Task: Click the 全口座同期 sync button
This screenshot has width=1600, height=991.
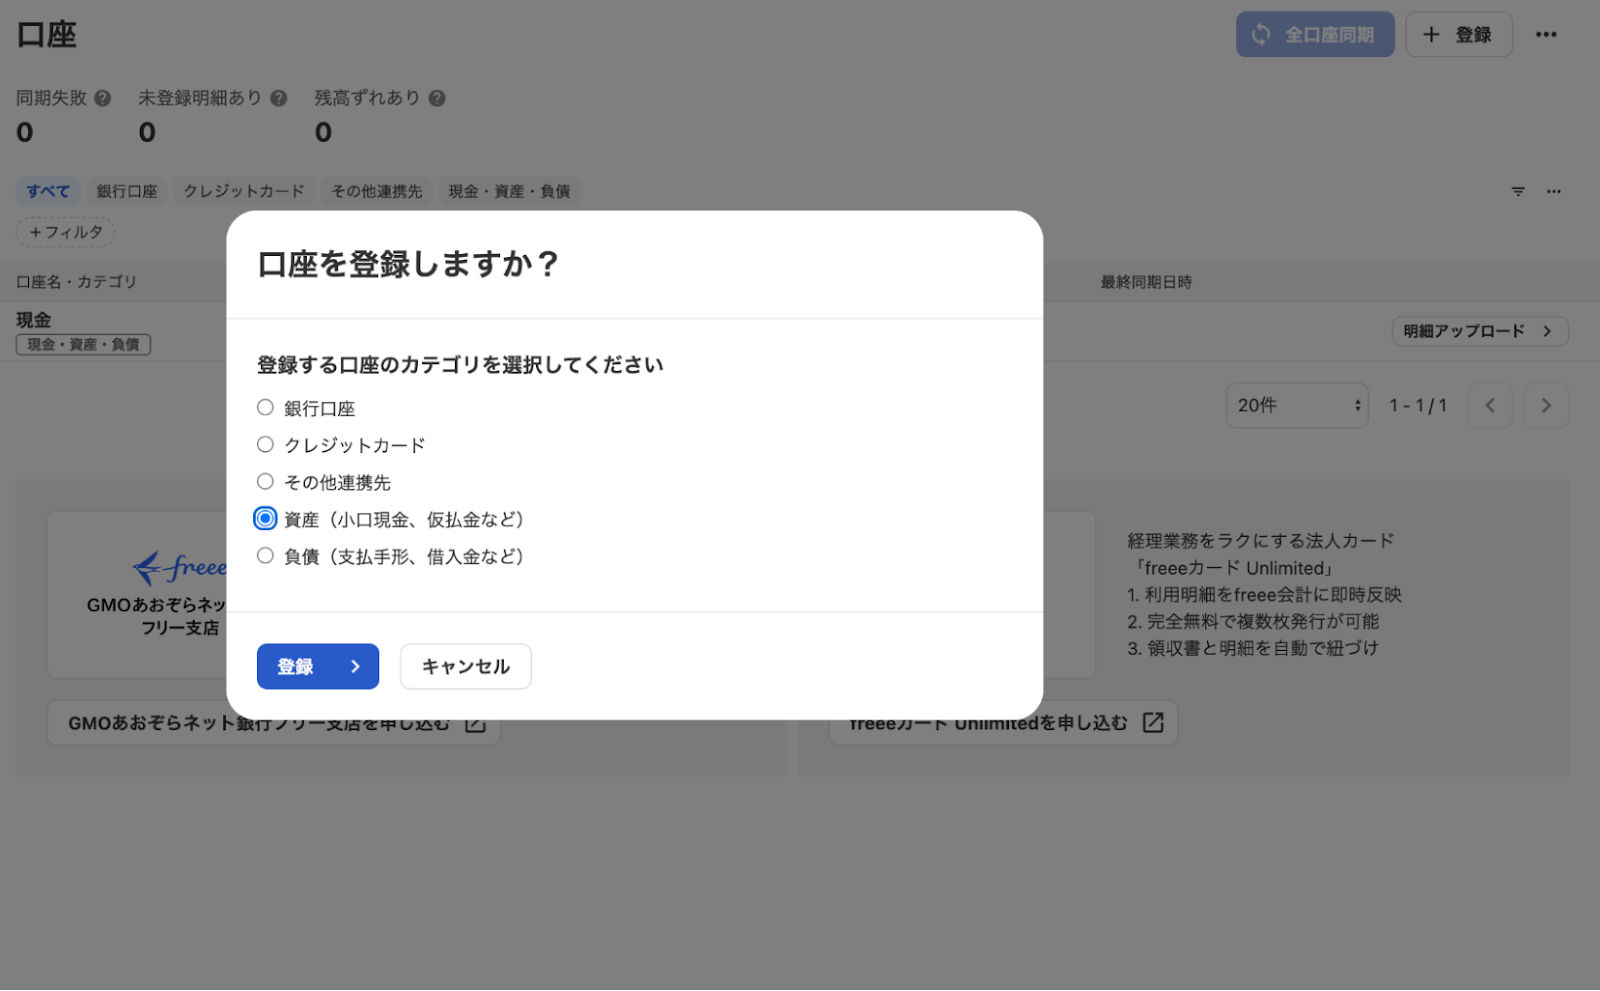Action: point(1315,35)
